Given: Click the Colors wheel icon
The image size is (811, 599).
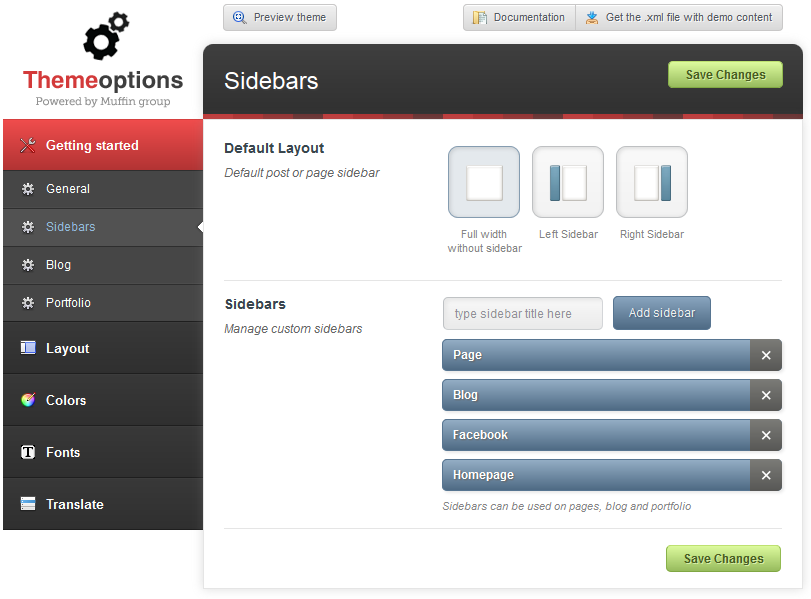Looking at the screenshot, I should [x=28, y=400].
